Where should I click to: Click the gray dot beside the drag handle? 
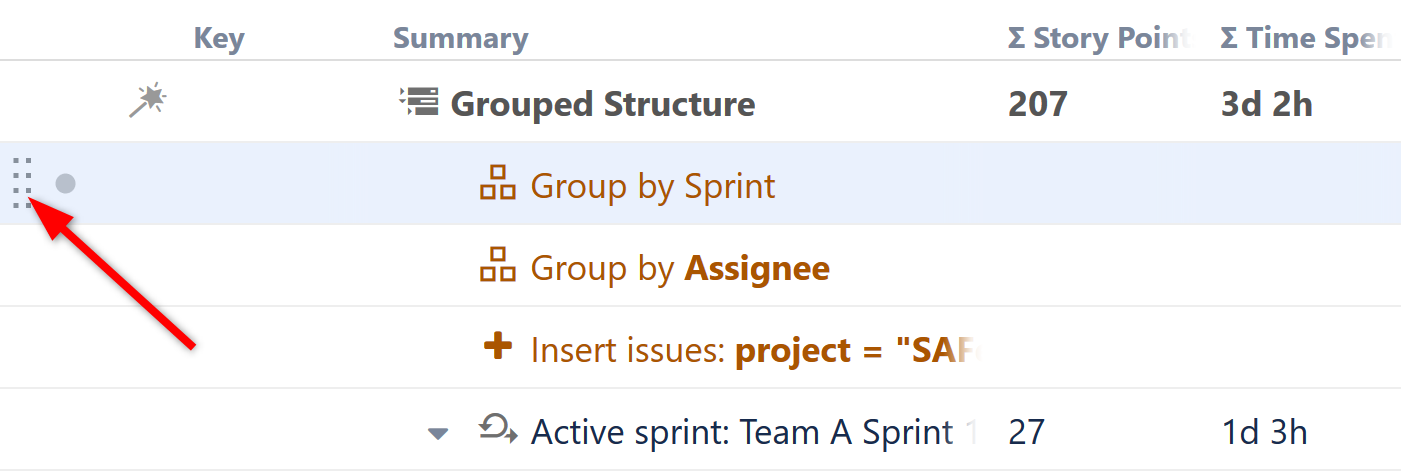click(x=65, y=184)
